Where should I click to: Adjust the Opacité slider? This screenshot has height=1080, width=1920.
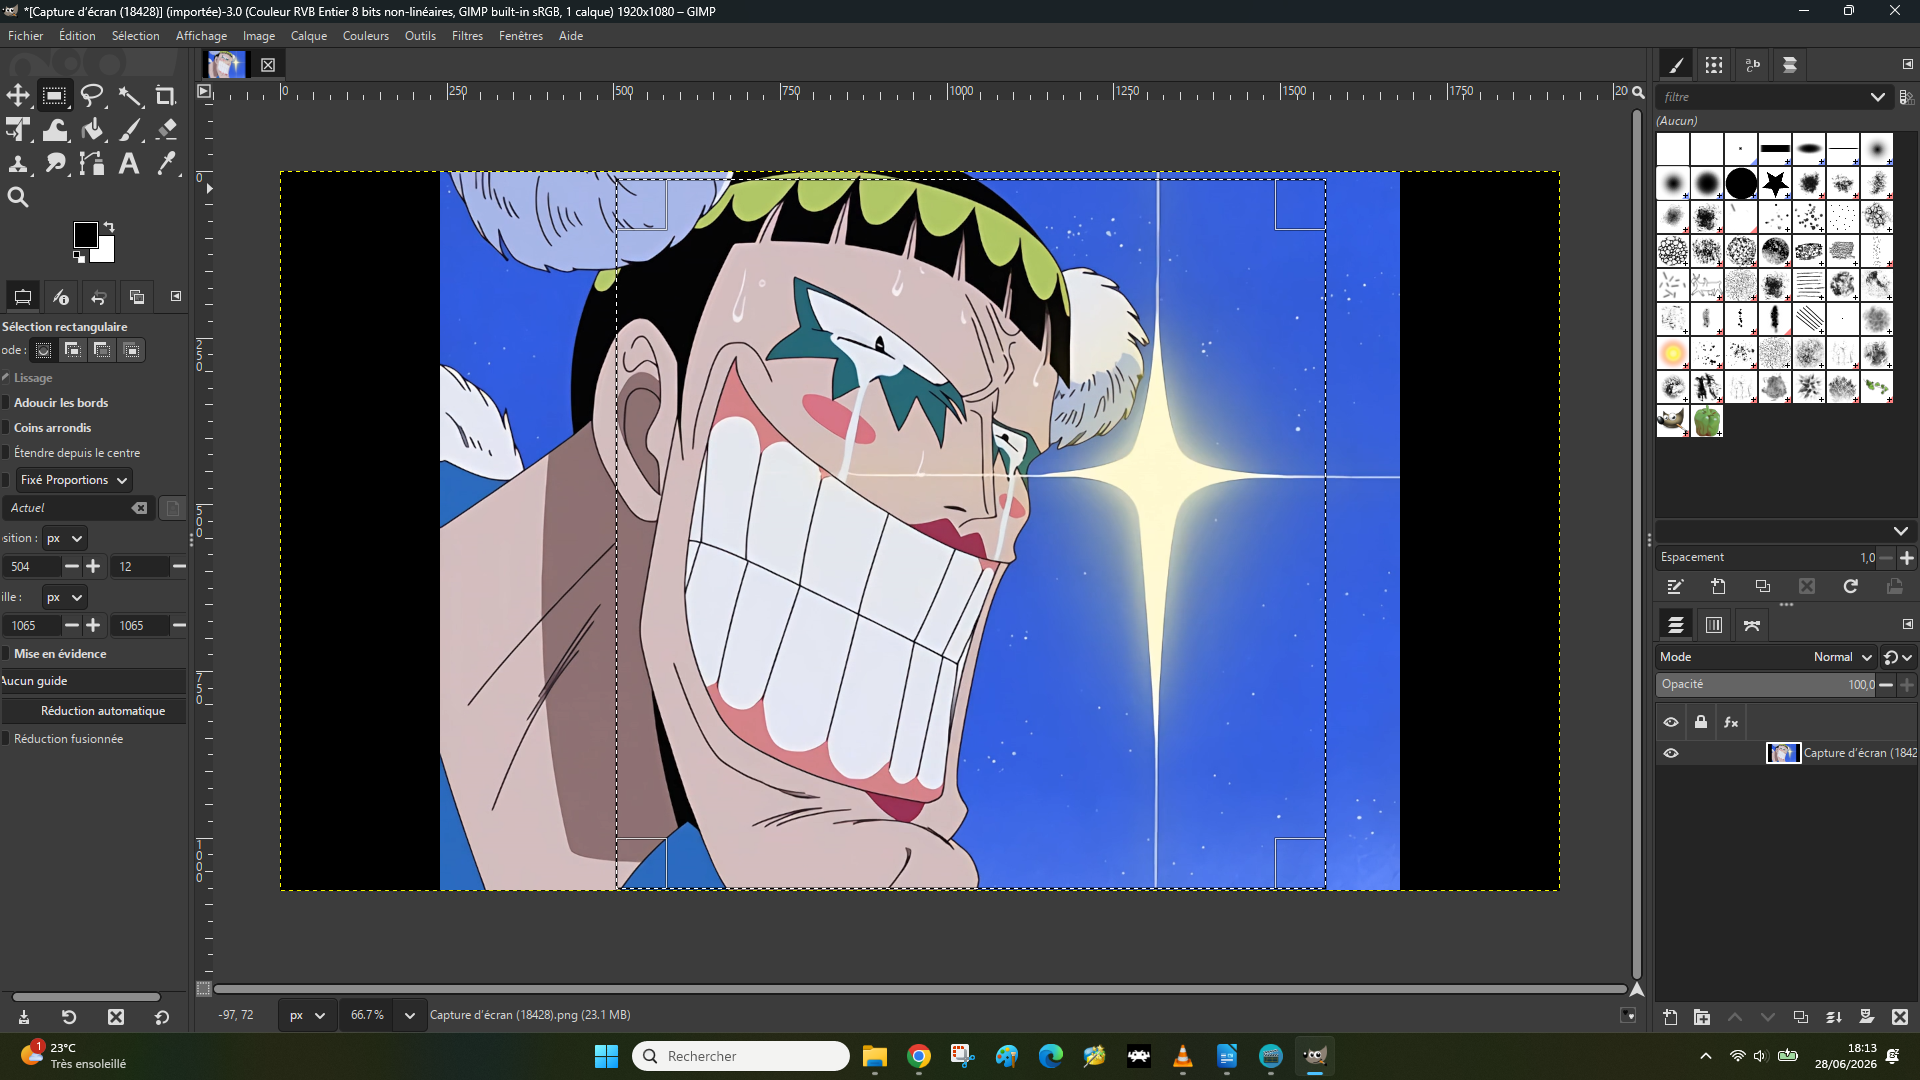(1765, 685)
